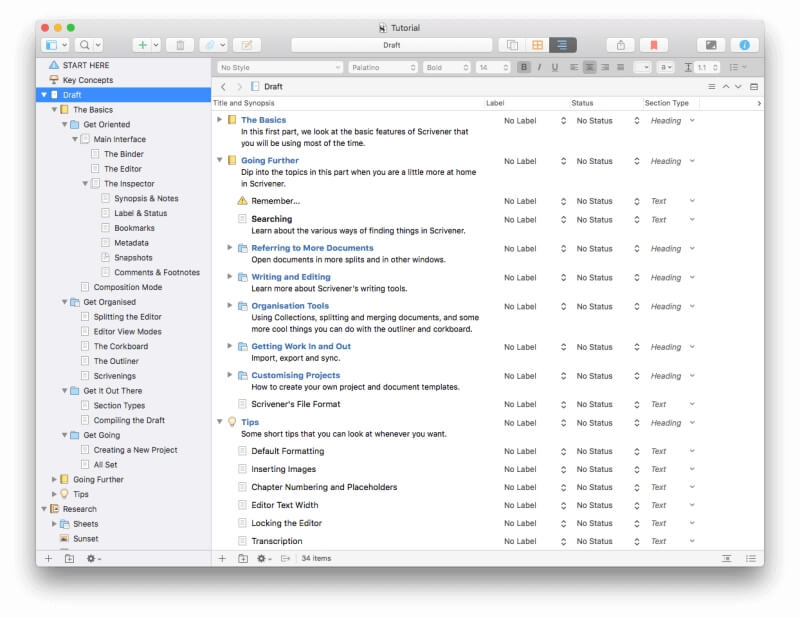Switch to Scrivenings document view mode
This screenshot has width=800, height=618.
point(512,45)
